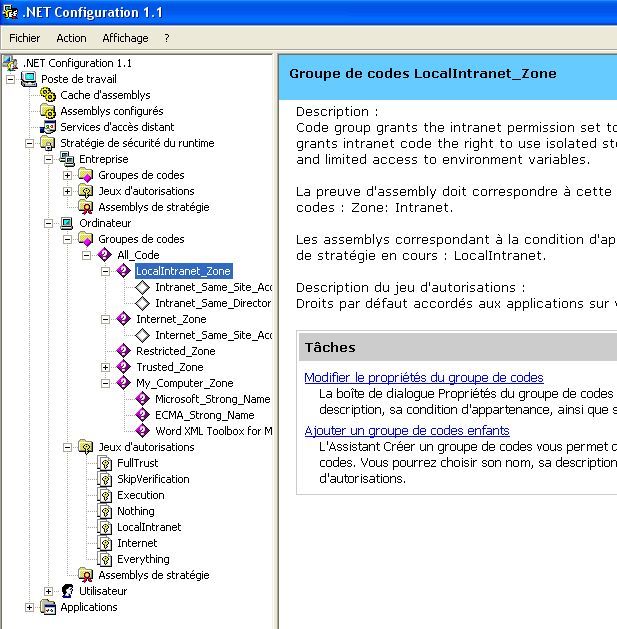Screen dimensions: 617x629
Task: Expand the Utilisateur policy level
Action: 49,591
